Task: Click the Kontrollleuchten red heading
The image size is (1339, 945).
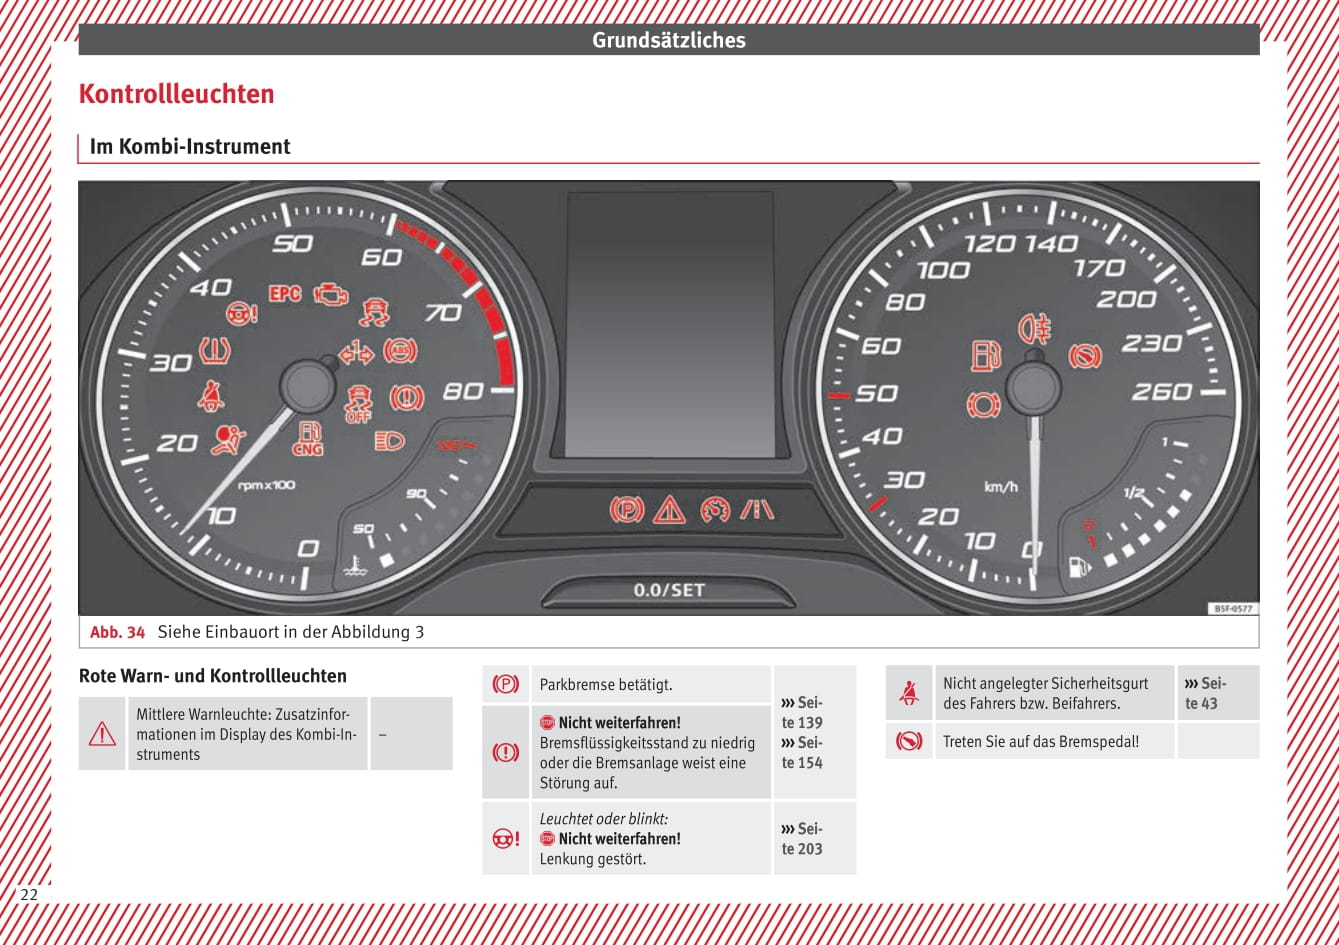Action: pos(176,94)
